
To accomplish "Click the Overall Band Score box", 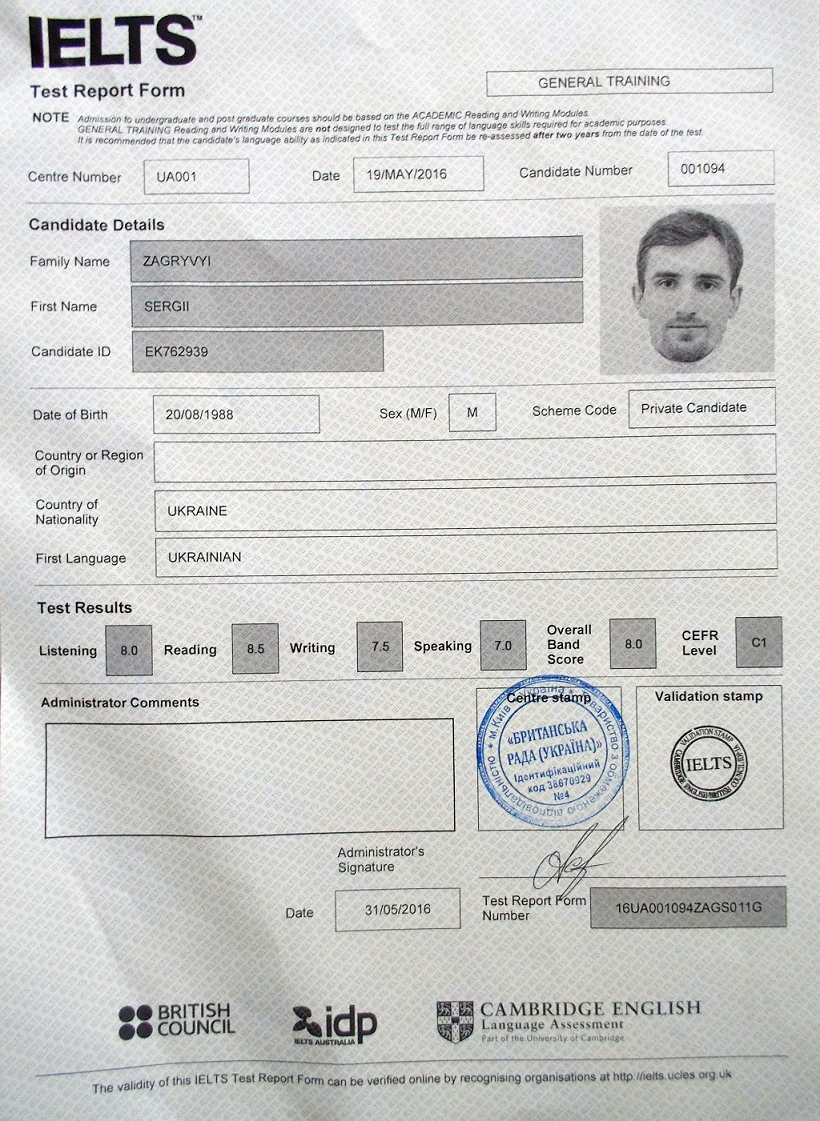I will 633,644.
